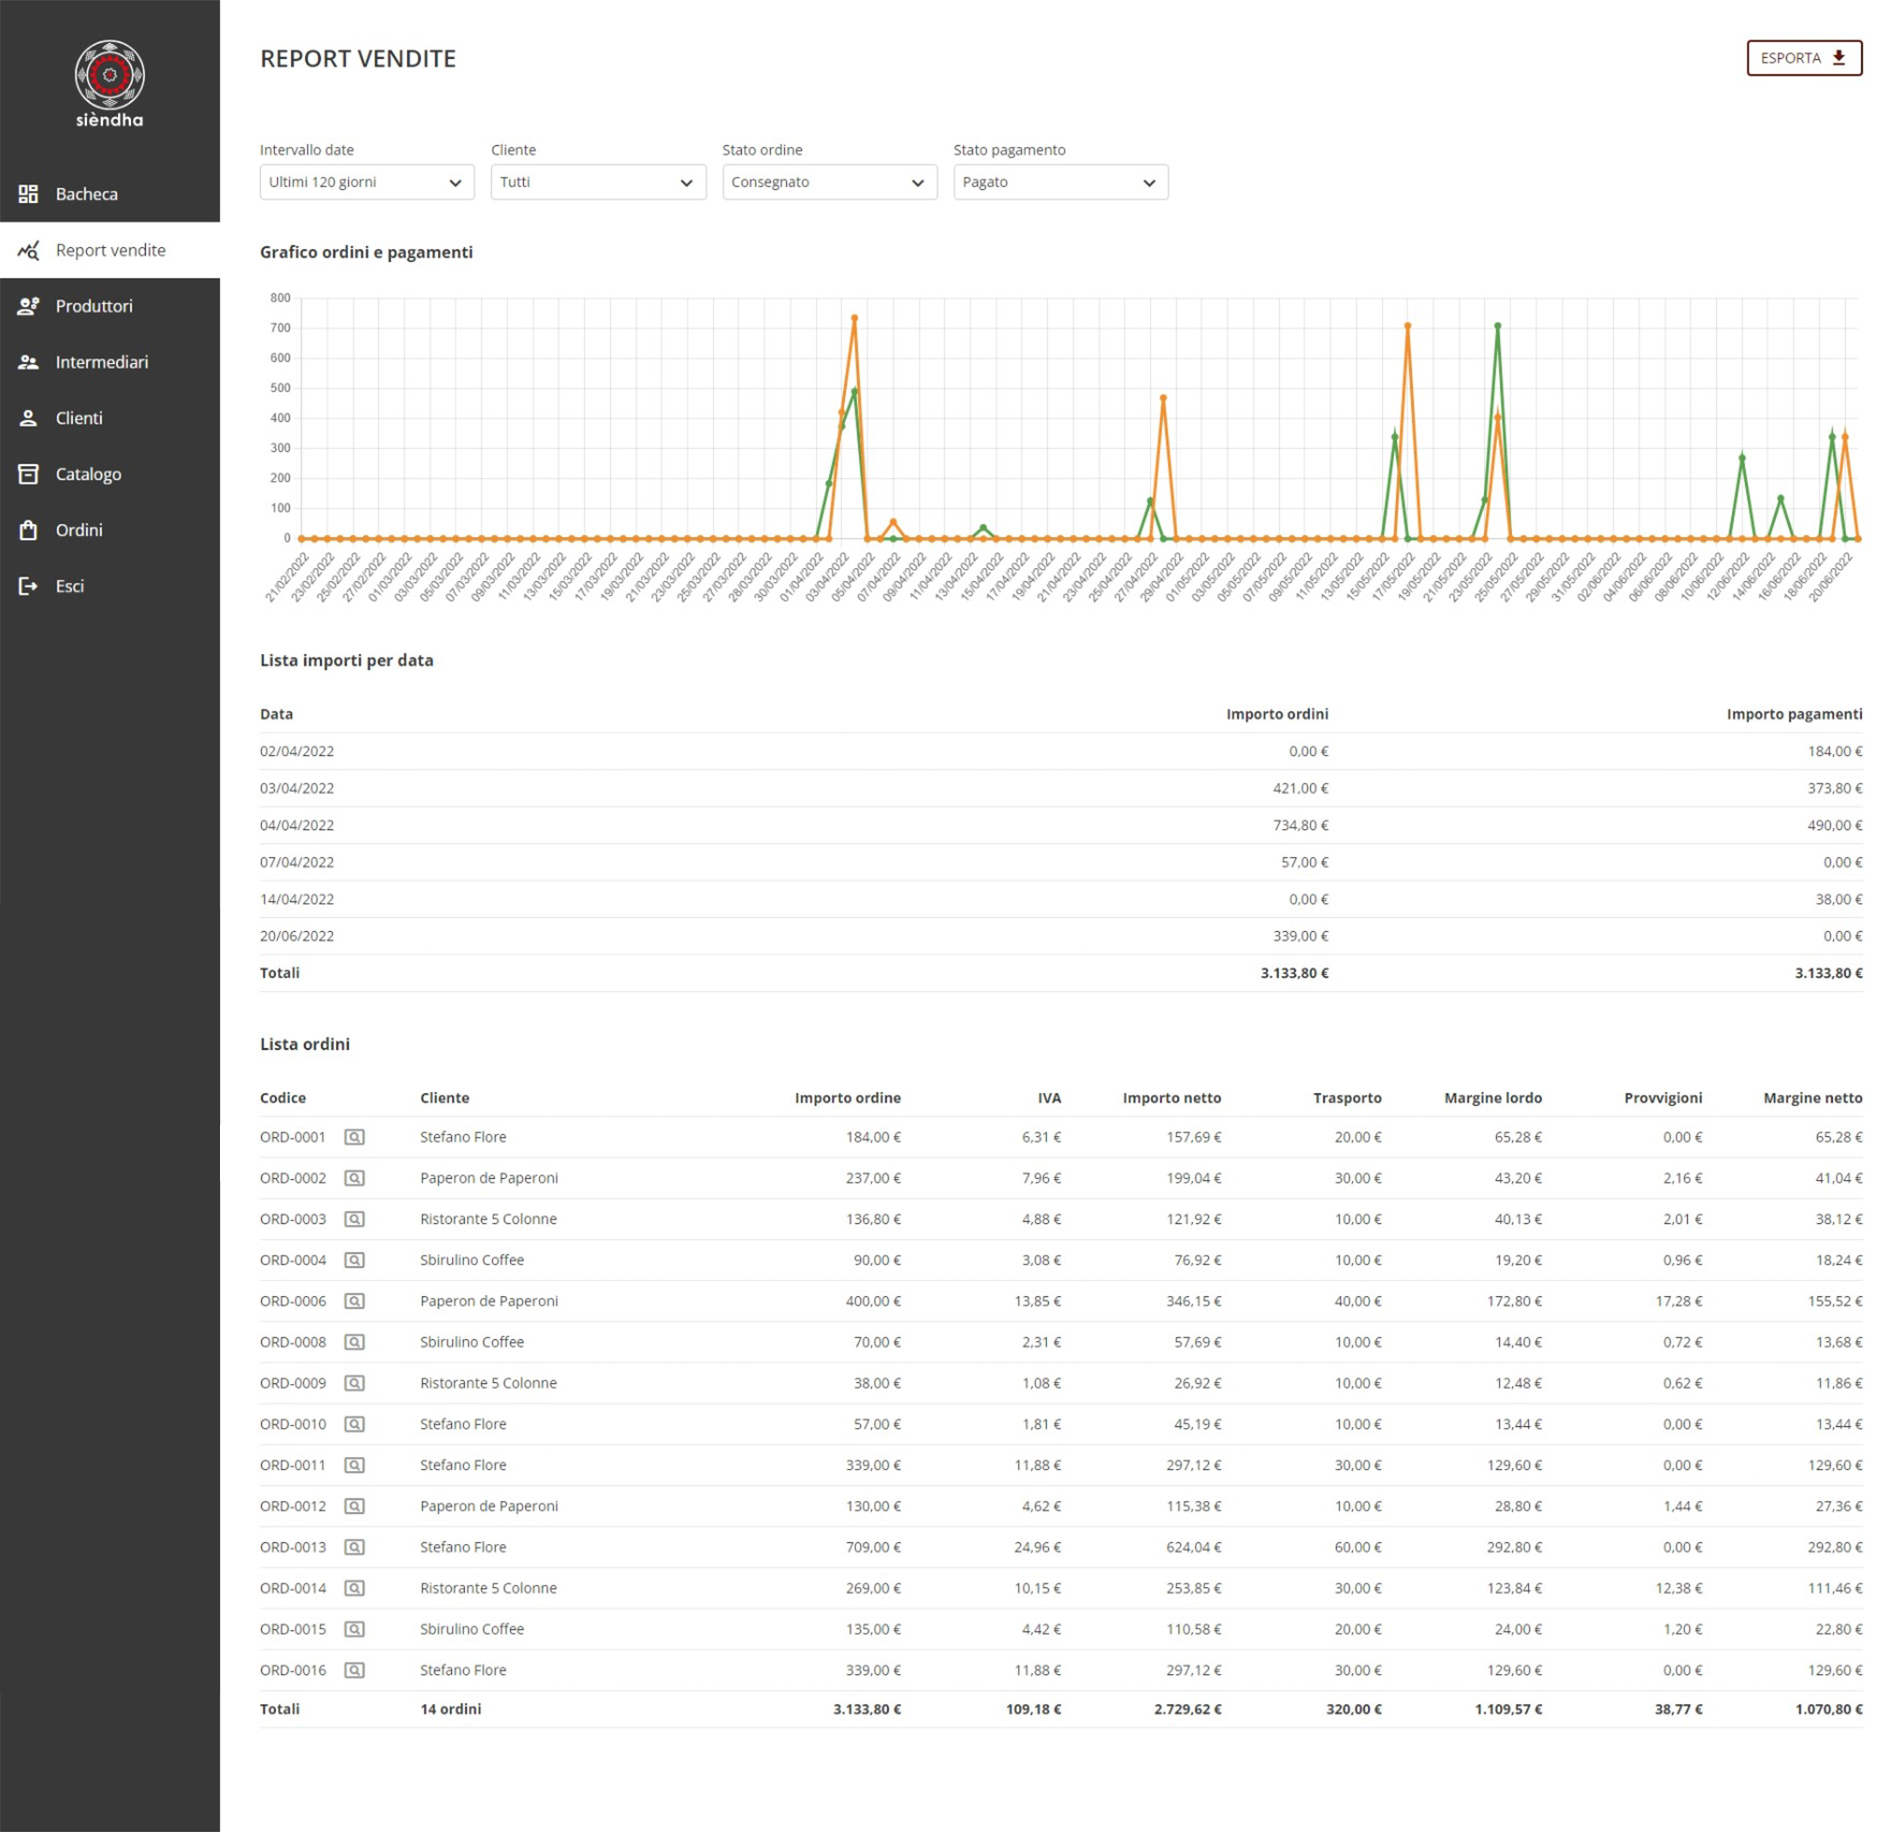Click Report vendite chart icon
Image resolution: width=1896 pixels, height=1832 pixels.
coord(28,250)
